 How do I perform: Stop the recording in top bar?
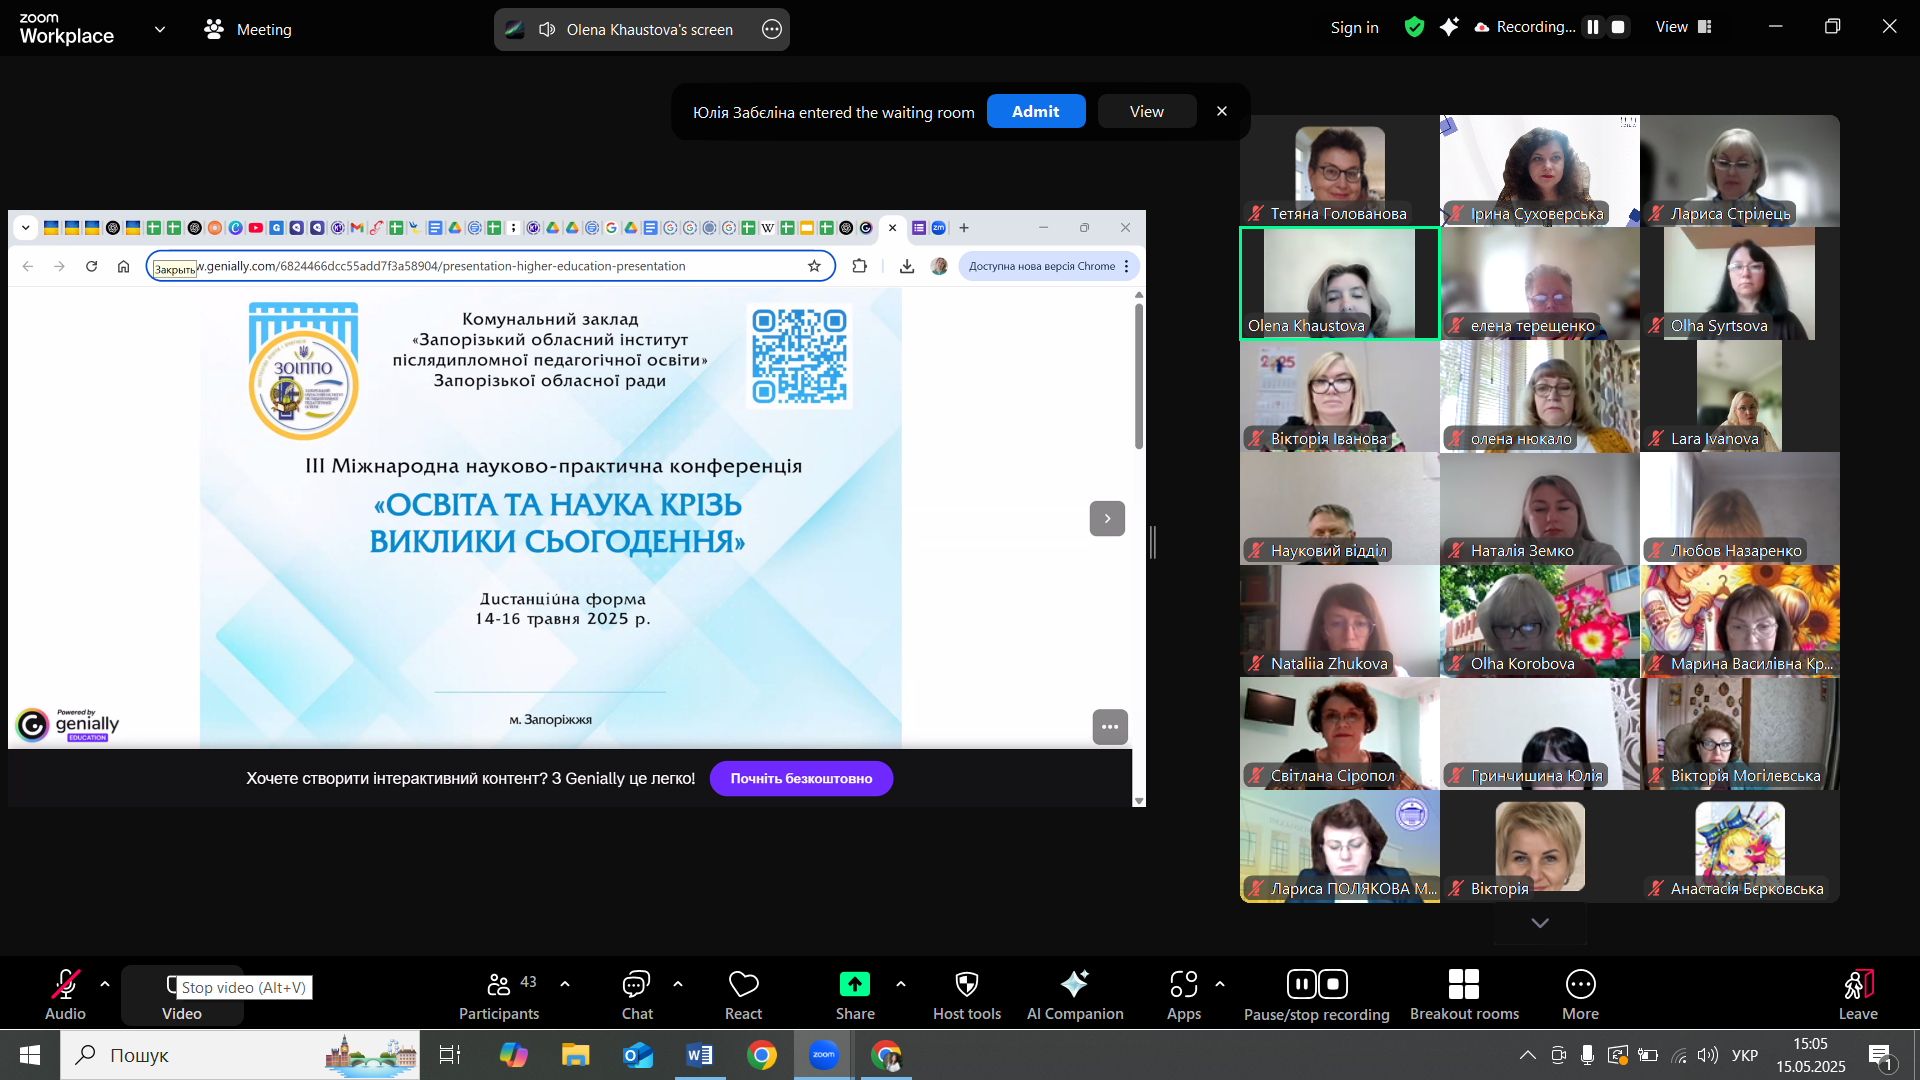1618,27
